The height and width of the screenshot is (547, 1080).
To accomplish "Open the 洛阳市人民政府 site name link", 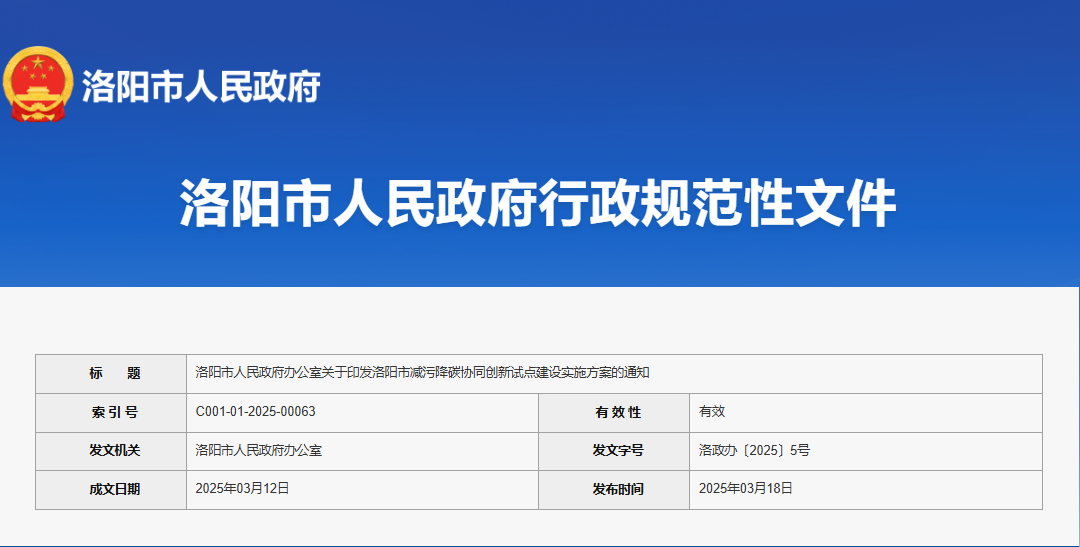I will pyautogui.click(x=200, y=87).
